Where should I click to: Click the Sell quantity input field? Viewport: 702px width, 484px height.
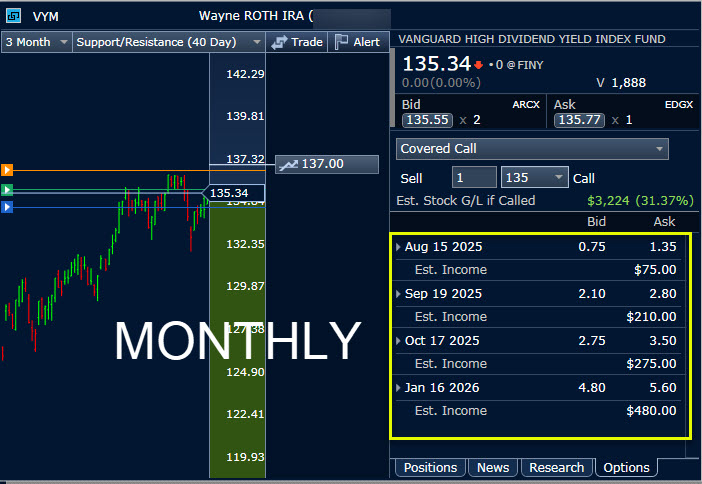click(473, 178)
